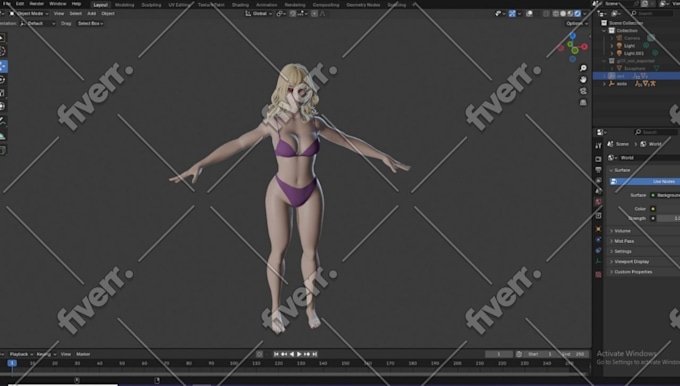680x386 pixels.
Task: Click the world Strength value slider
Action: point(668,218)
